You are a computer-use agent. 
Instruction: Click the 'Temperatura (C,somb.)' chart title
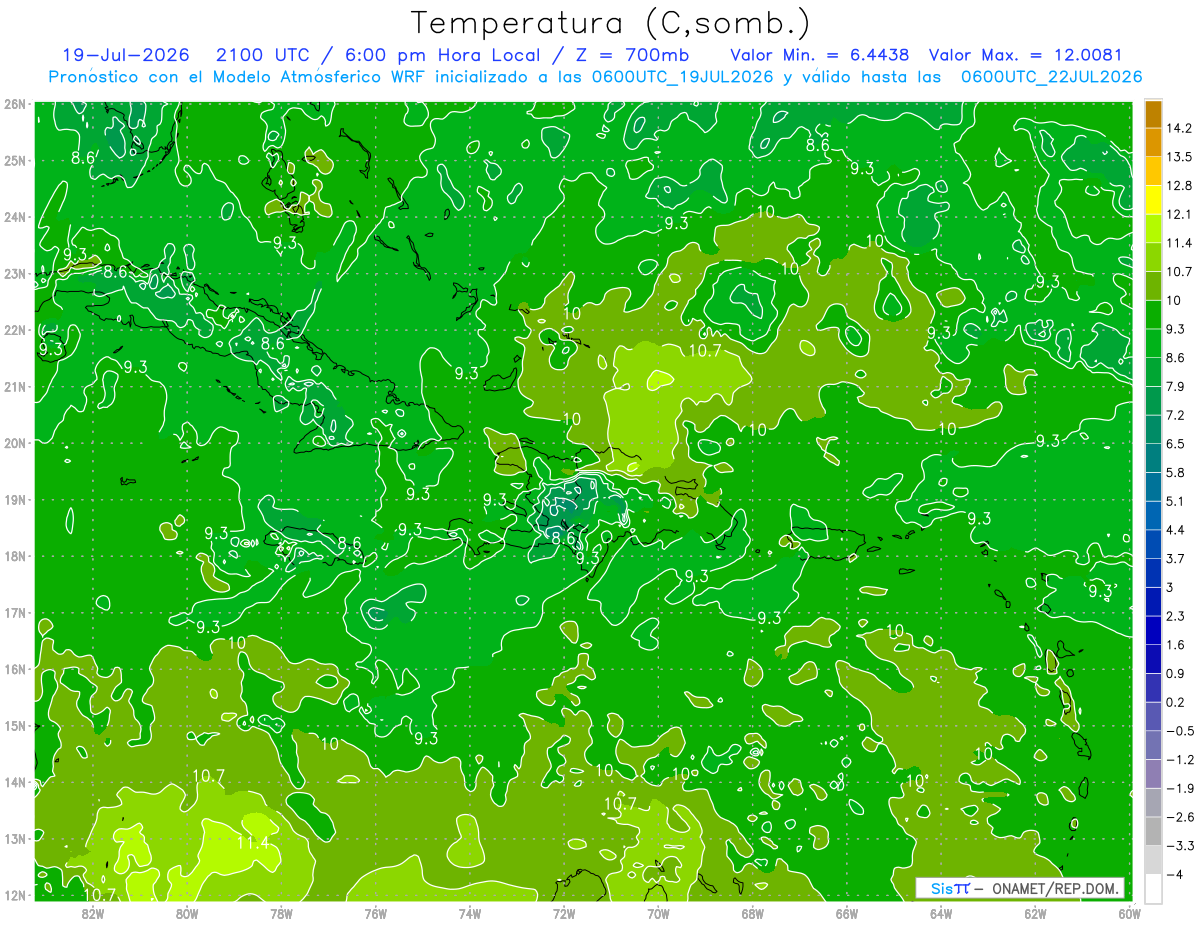tap(611, 23)
